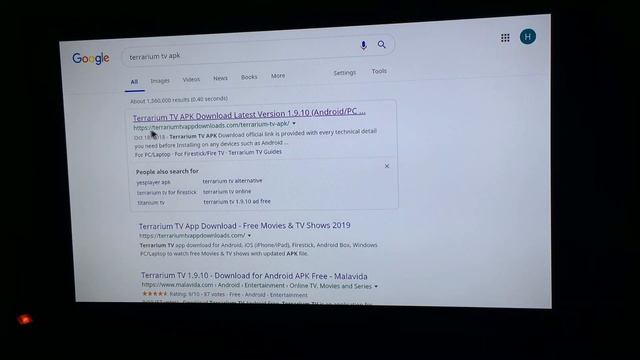640x360 pixels.
Task: Switch to the Images tab
Action: pos(160,80)
